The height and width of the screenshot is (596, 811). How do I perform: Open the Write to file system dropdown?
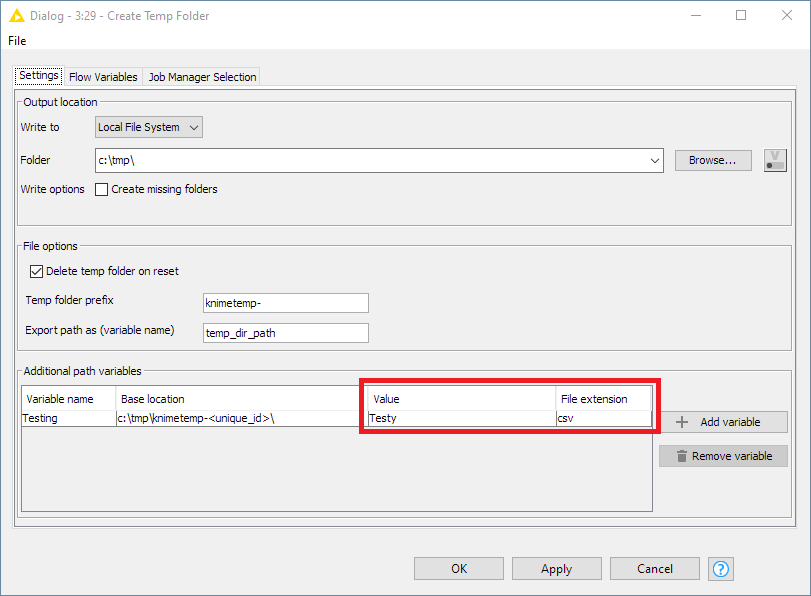pyautogui.click(x=149, y=127)
